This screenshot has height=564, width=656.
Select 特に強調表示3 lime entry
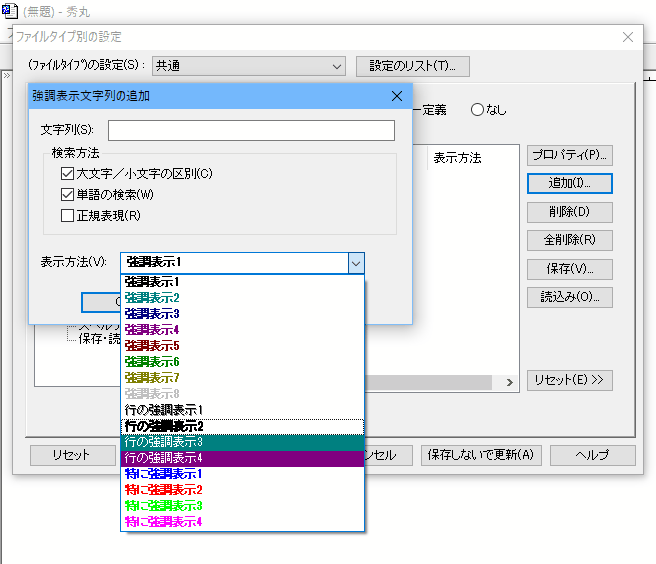242,506
